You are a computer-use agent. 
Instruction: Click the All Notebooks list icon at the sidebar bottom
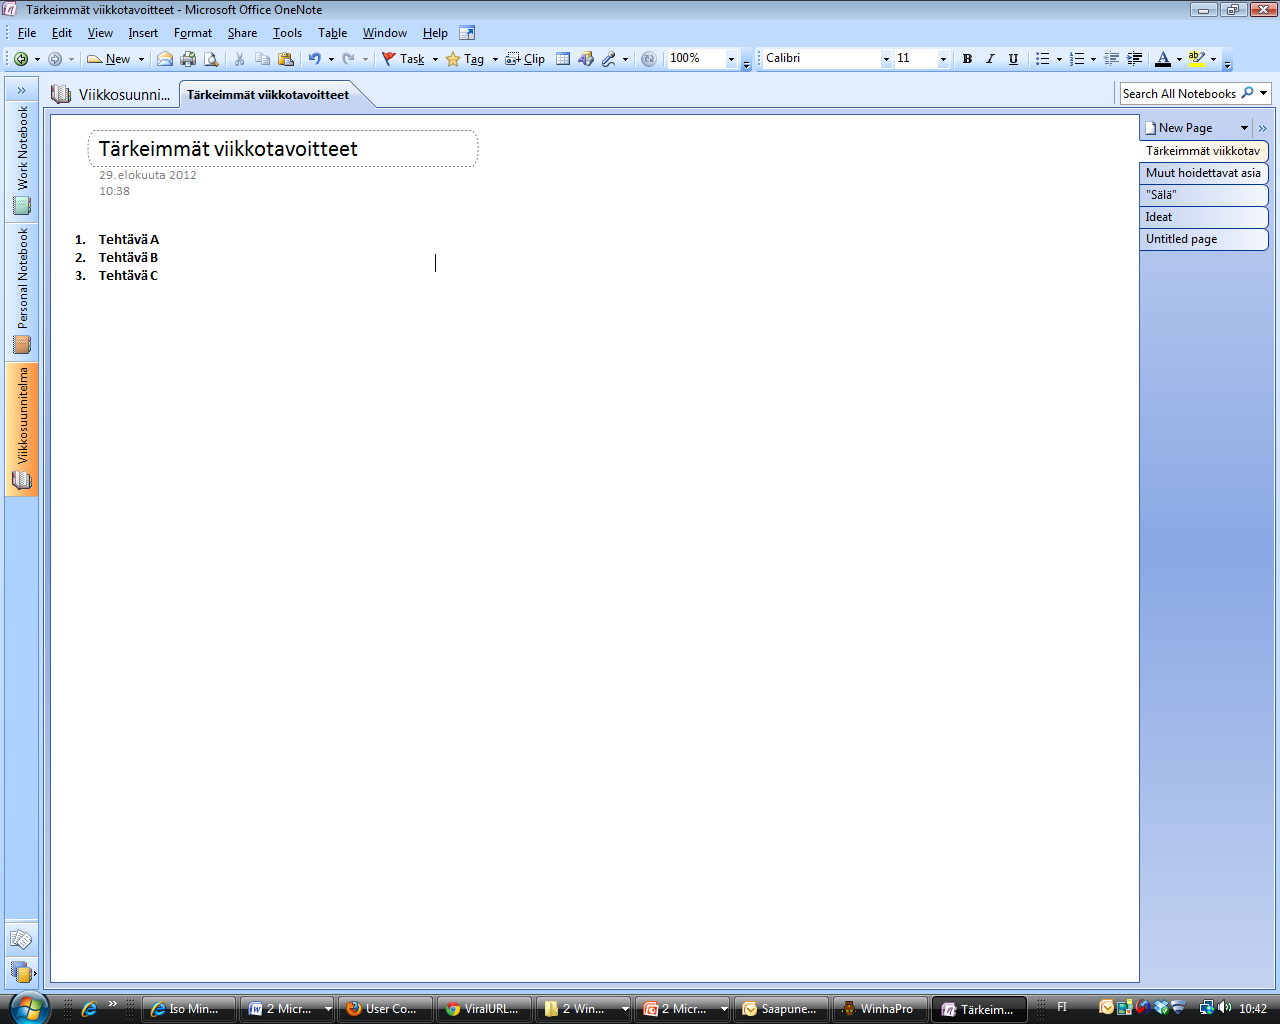point(21,970)
